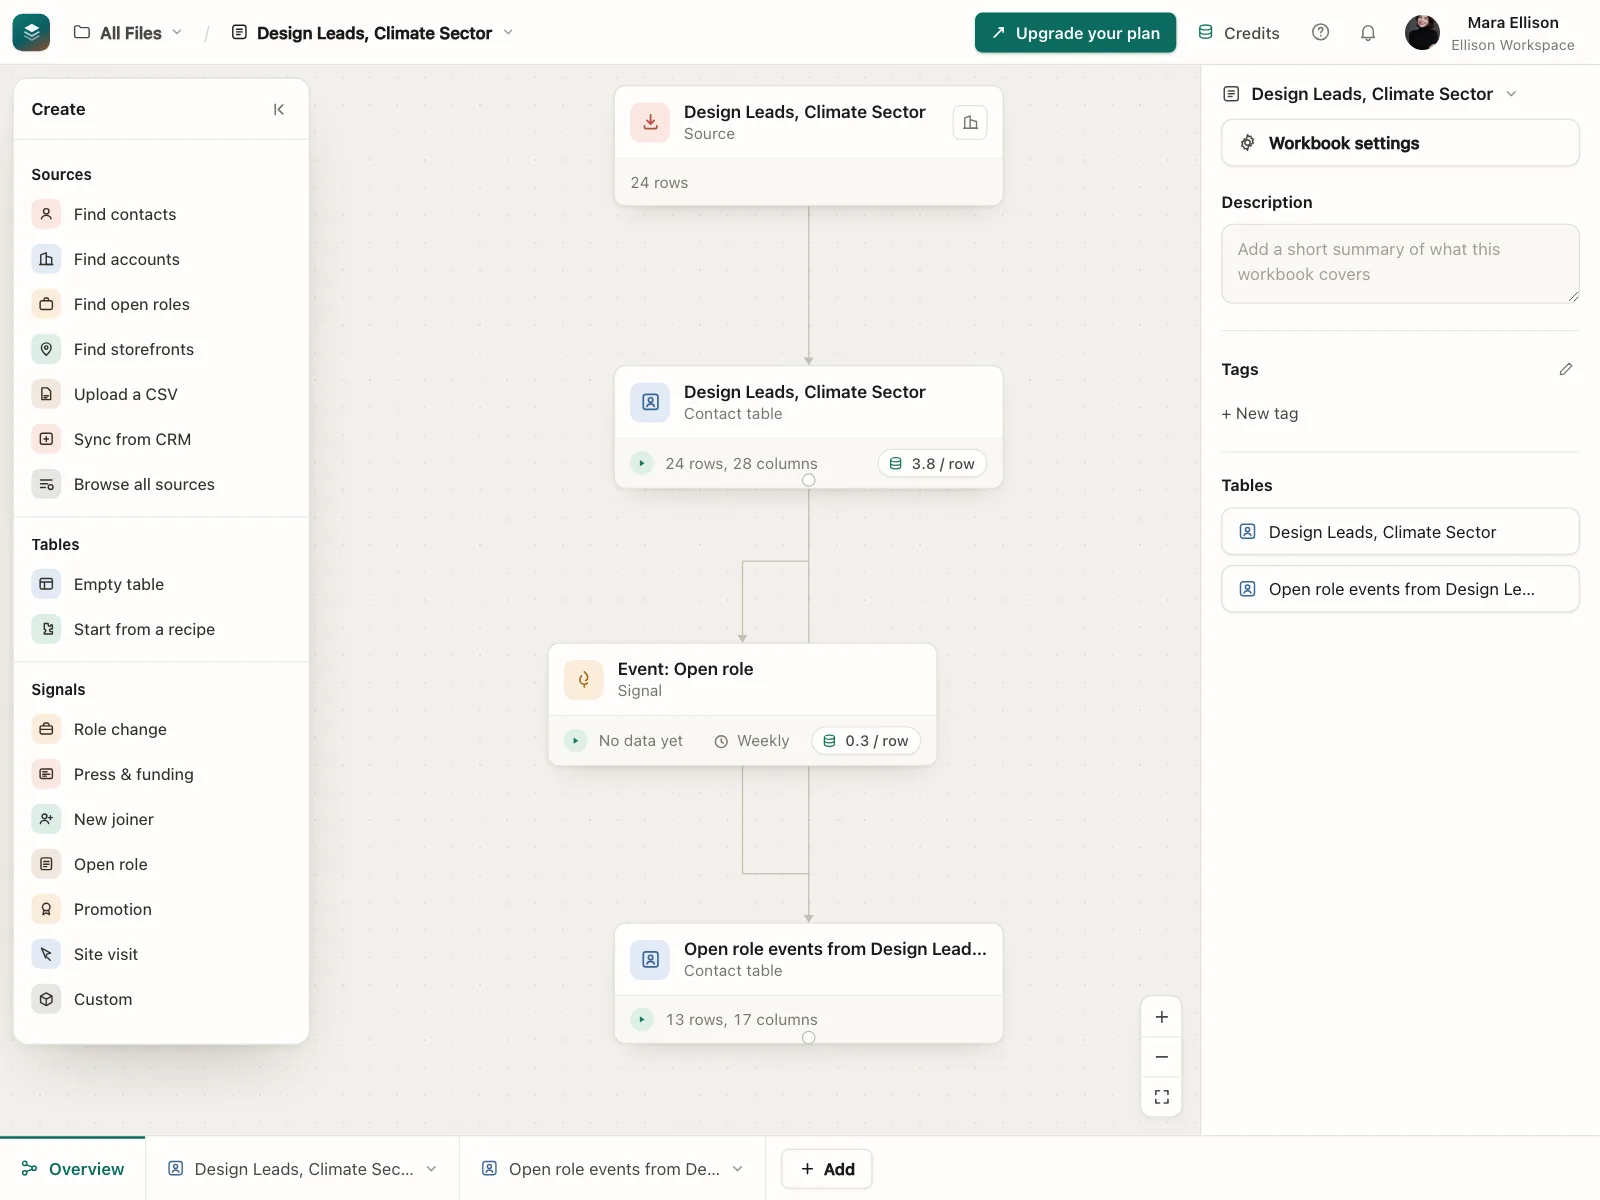Select Upload a CSV option
Screen dimensions: 1600x1200
[x=161, y=394]
